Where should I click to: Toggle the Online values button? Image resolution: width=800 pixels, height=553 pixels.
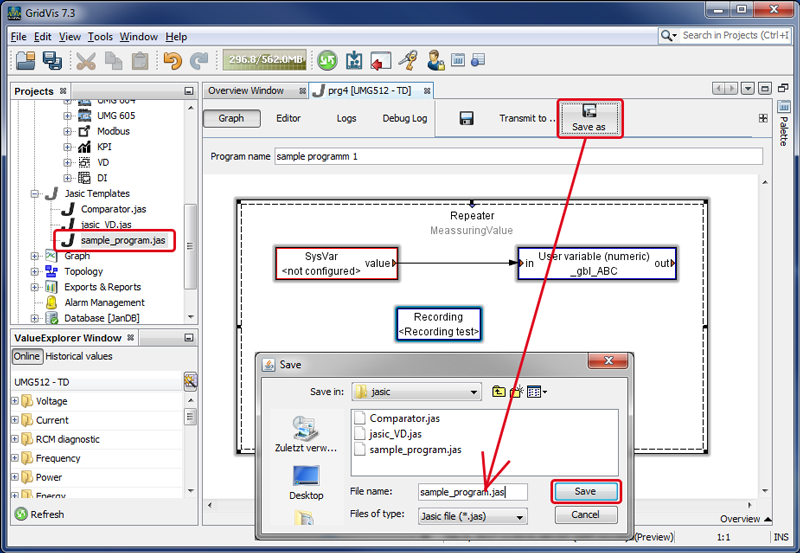point(27,357)
